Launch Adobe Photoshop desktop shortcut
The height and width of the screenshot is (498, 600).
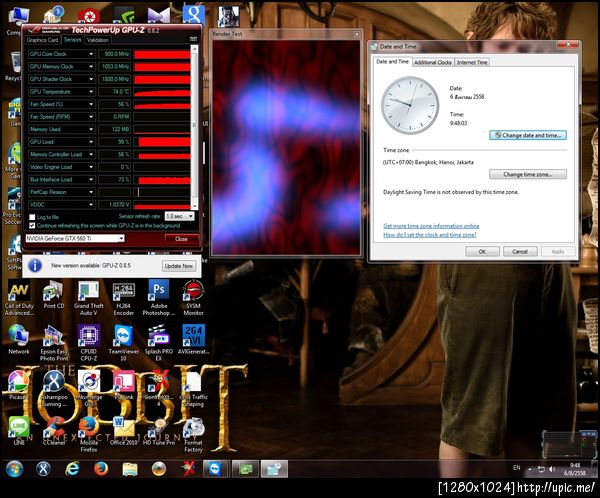(158, 298)
